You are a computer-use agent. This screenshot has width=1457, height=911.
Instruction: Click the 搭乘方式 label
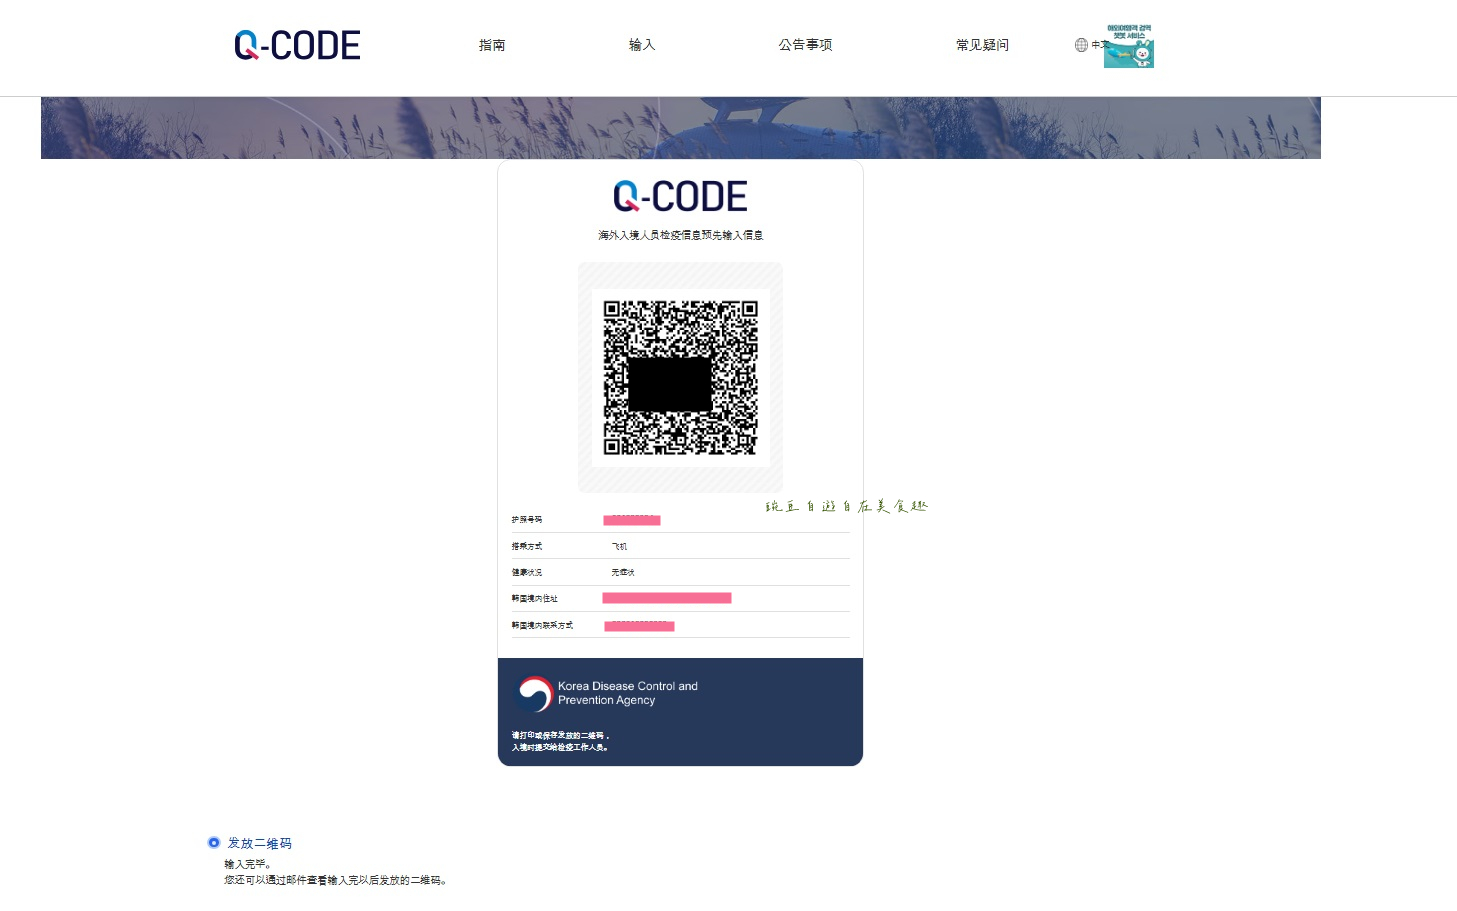pos(527,546)
